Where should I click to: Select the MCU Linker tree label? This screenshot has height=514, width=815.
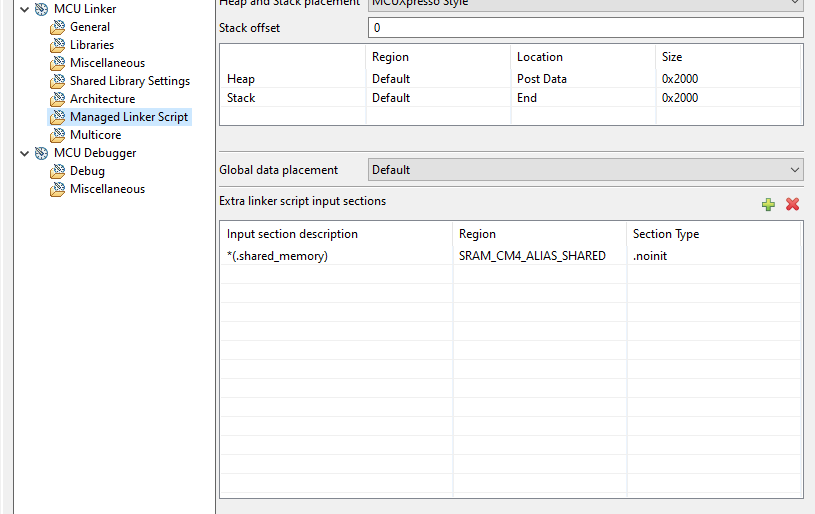[85, 9]
